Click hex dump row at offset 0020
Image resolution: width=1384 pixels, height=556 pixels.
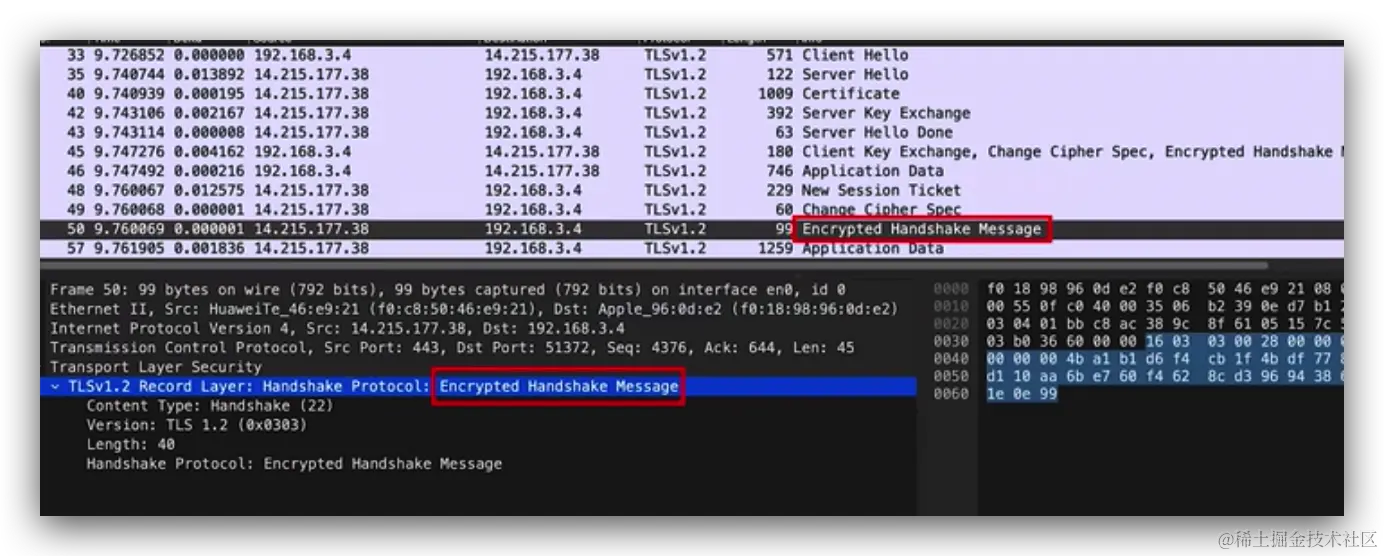pyautogui.click(x=1138, y=324)
